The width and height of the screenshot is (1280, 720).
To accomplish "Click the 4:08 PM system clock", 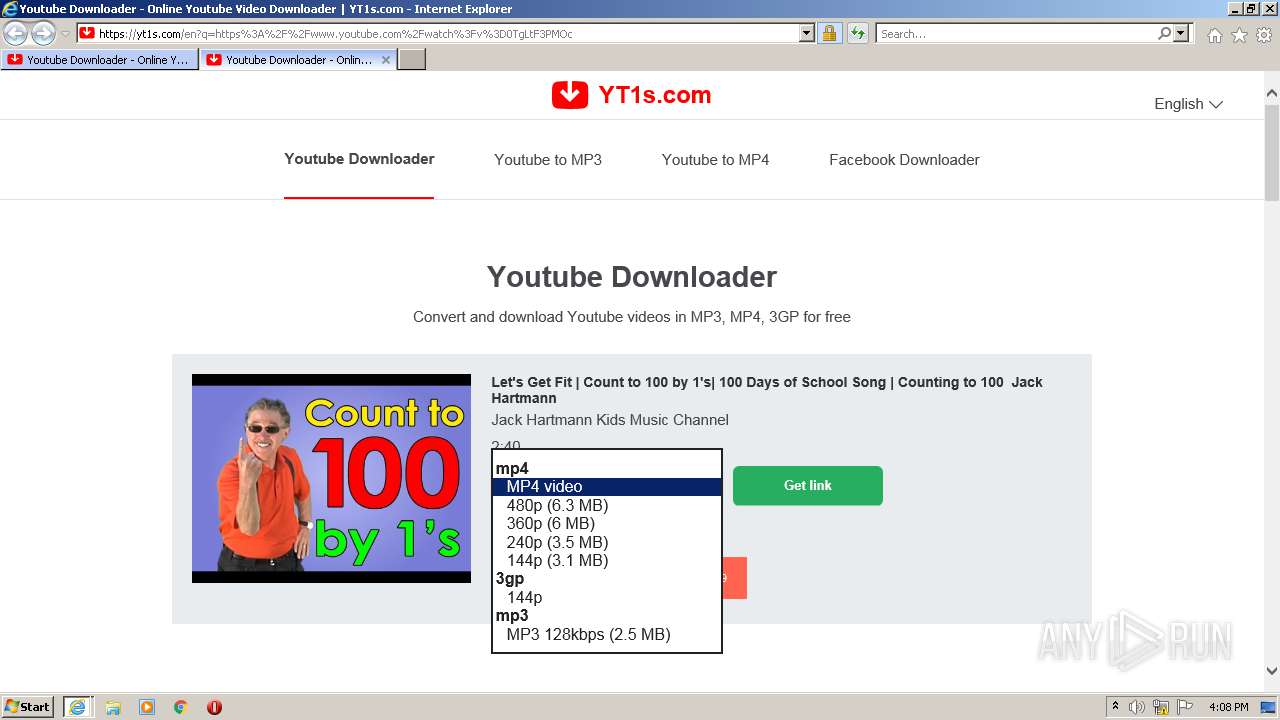I will (x=1229, y=707).
